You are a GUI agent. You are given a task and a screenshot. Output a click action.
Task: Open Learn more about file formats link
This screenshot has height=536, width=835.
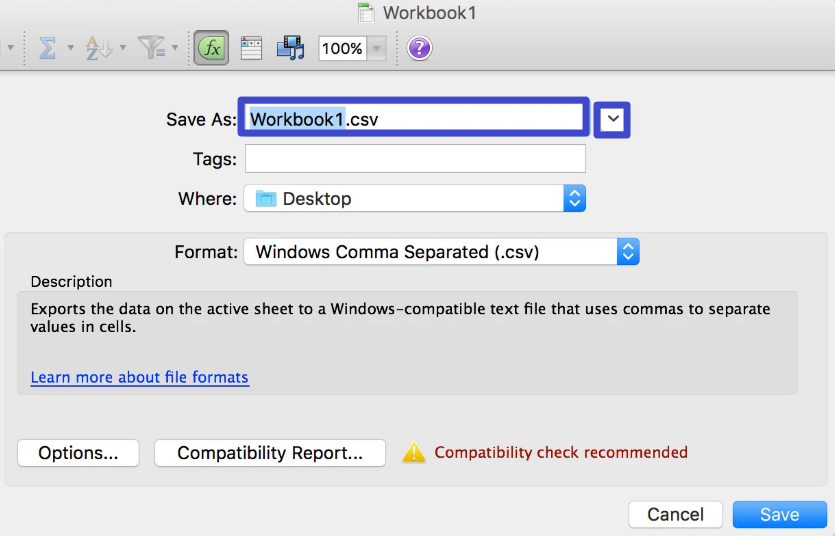click(x=140, y=377)
